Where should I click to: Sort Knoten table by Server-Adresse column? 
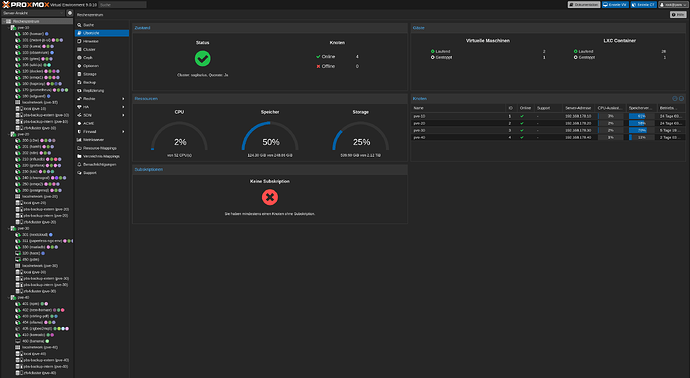(578, 108)
